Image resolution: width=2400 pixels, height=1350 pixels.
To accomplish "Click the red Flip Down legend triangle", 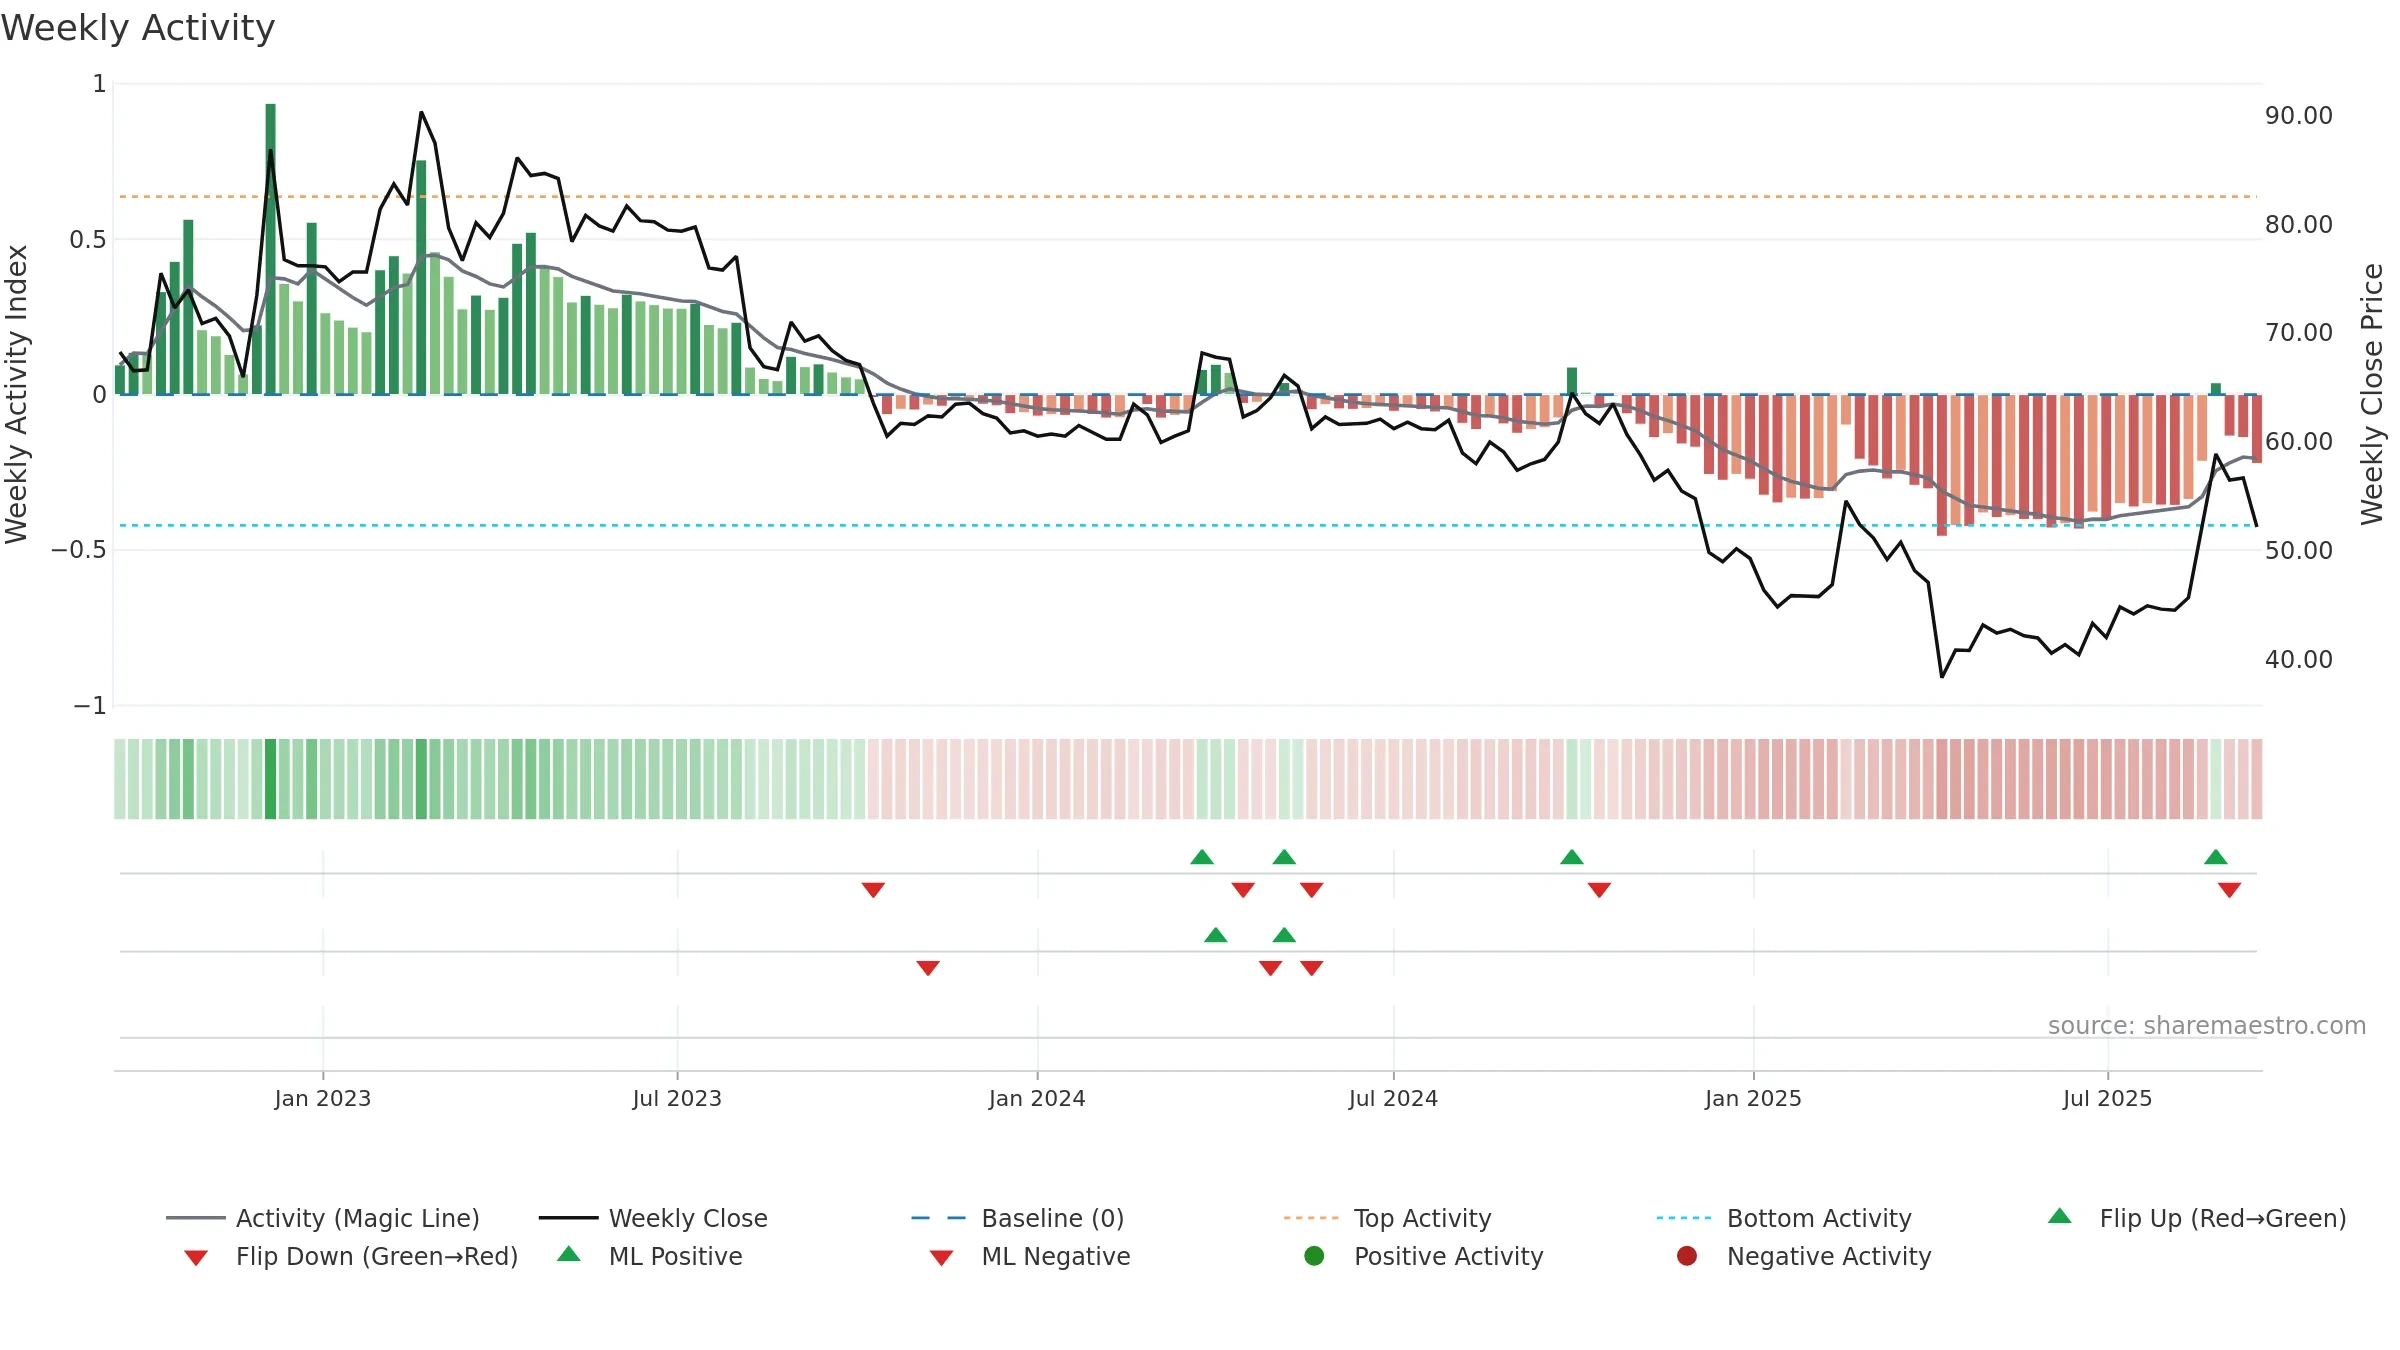I will pos(196,1258).
